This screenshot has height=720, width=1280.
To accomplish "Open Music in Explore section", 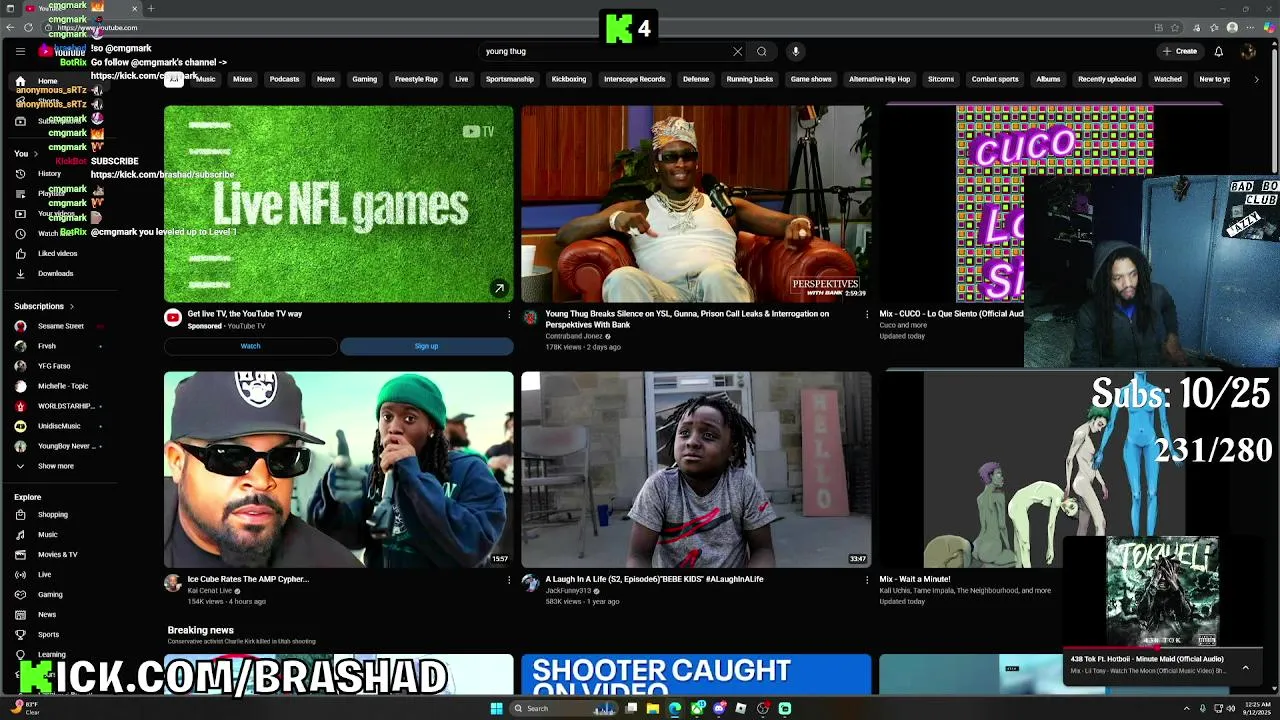I will (47, 535).
